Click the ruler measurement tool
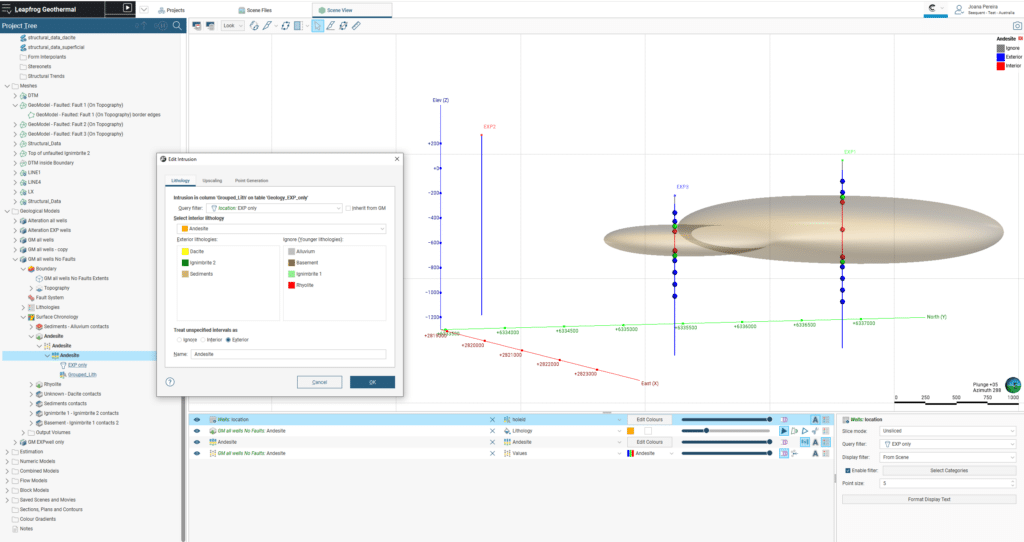The width and height of the screenshot is (1024, 542). (356, 26)
